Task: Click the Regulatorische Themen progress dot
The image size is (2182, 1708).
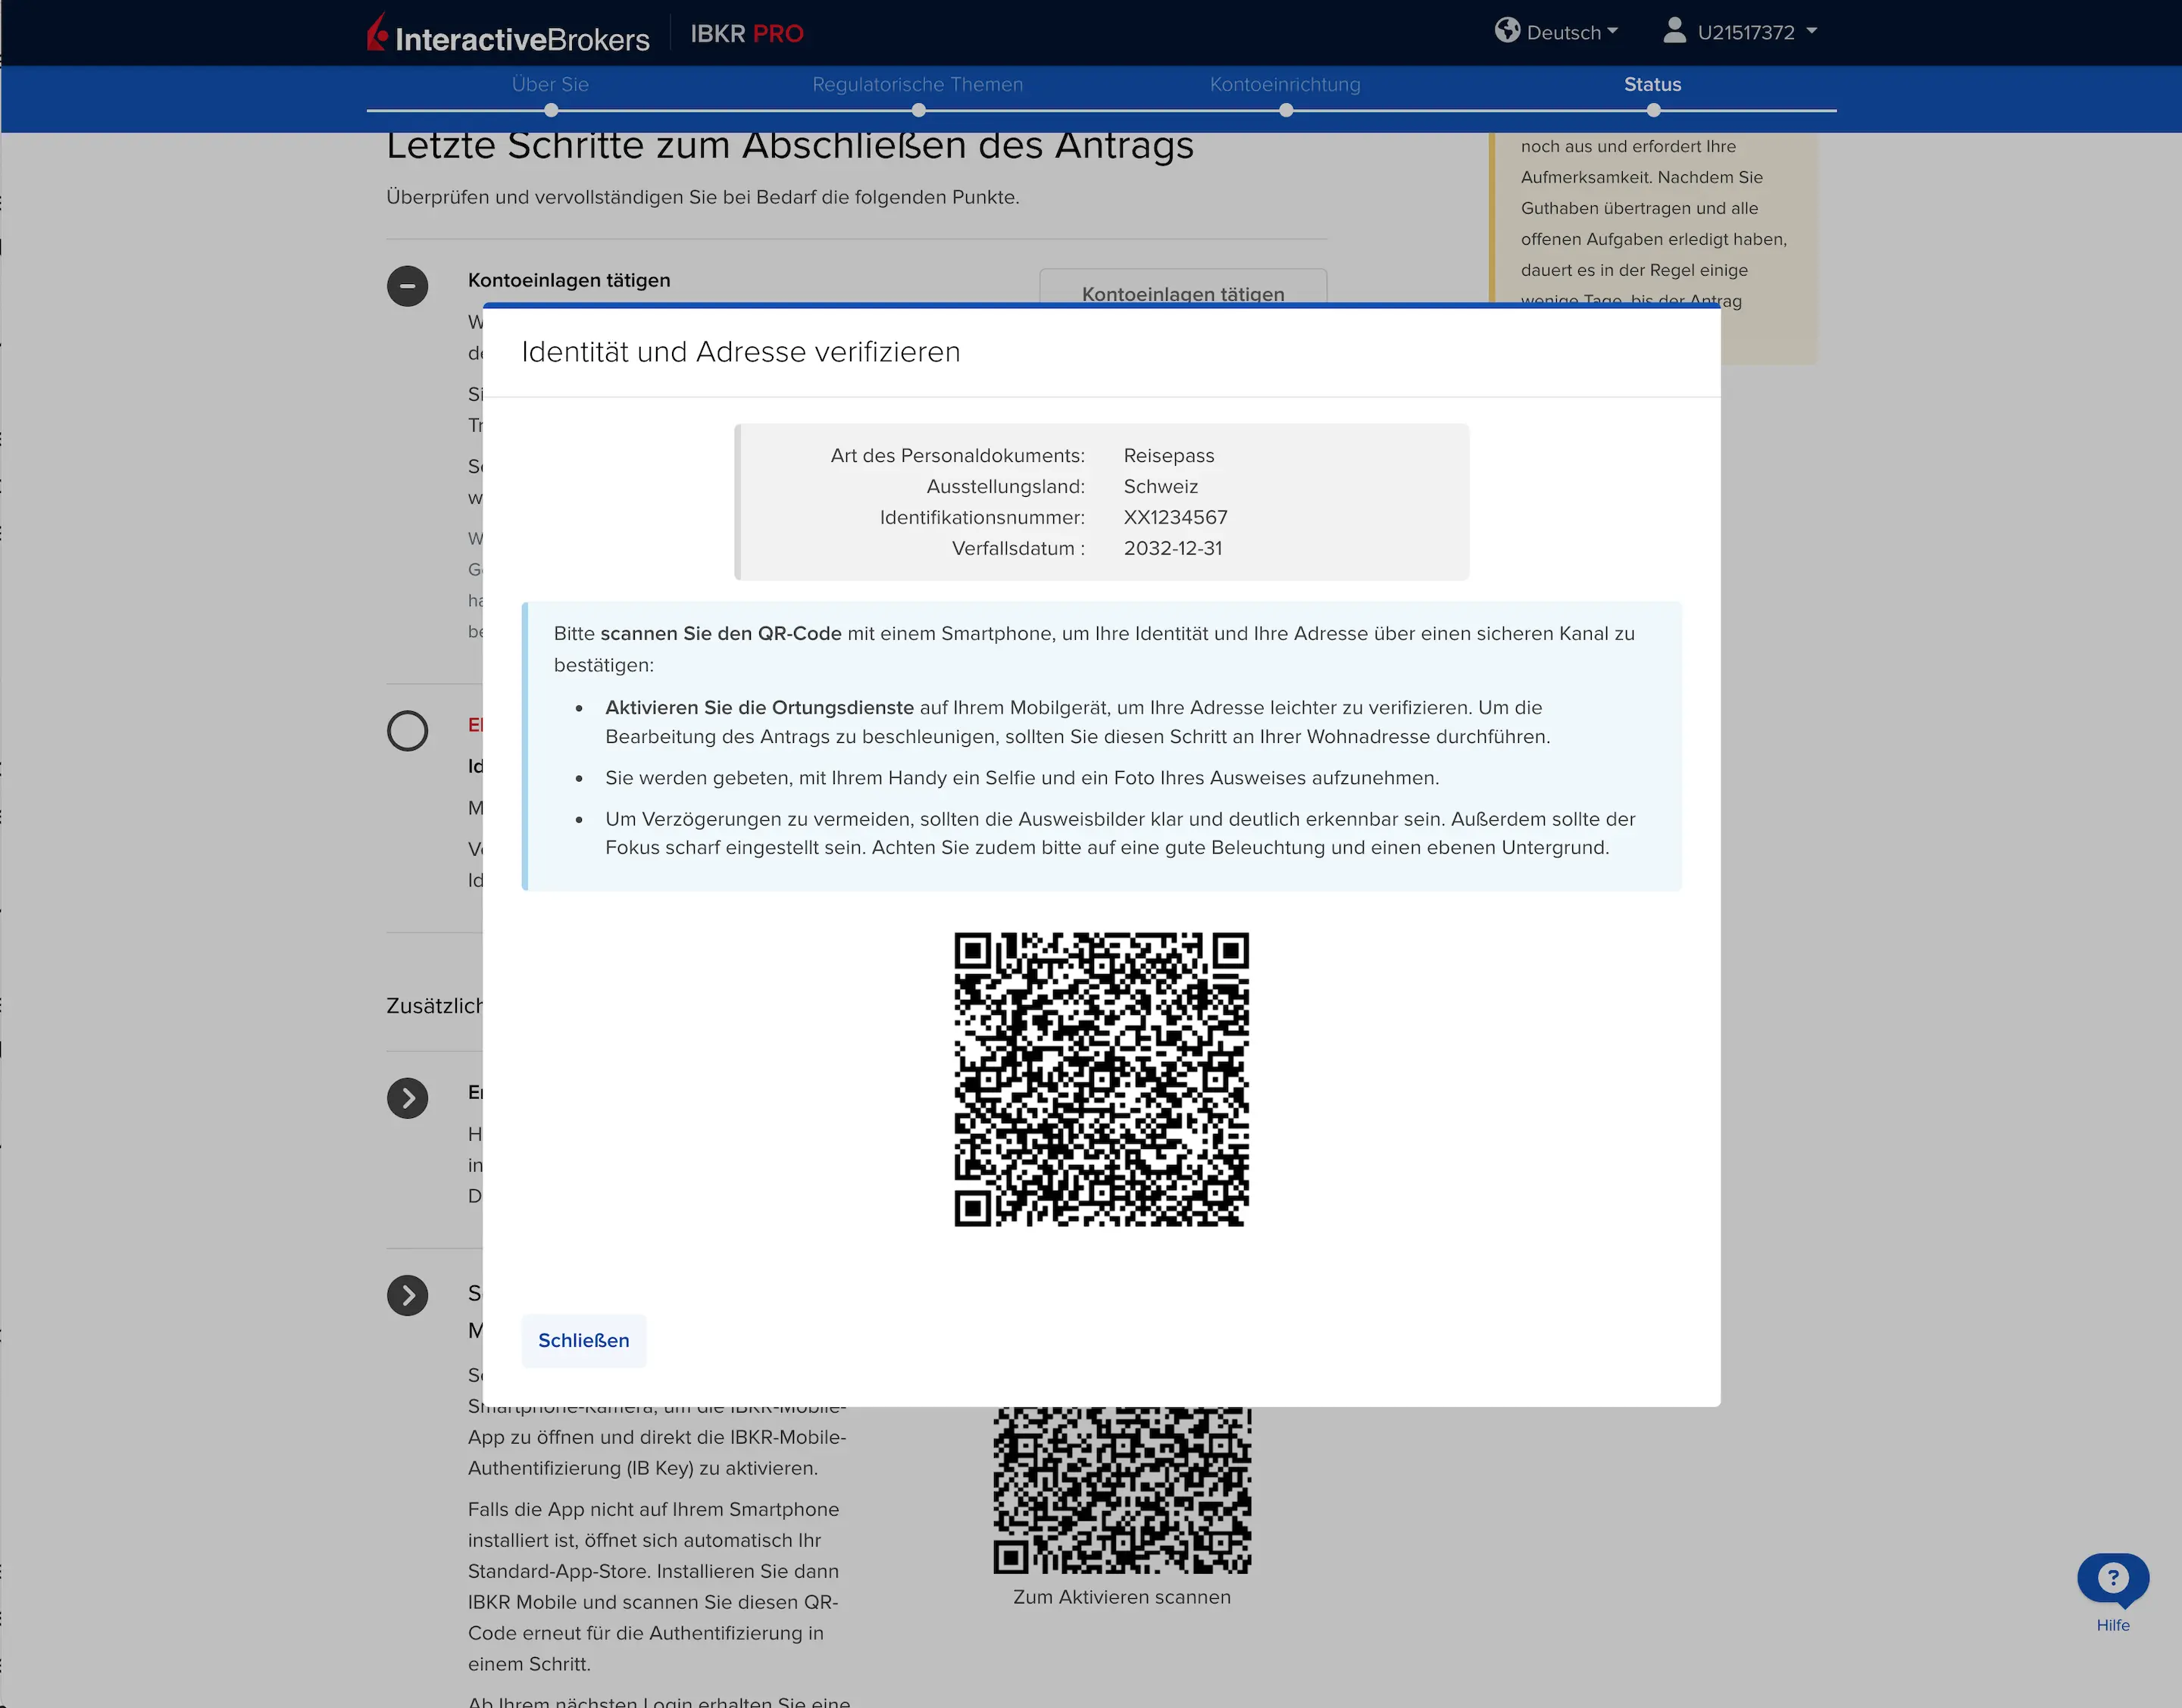Action: point(918,110)
